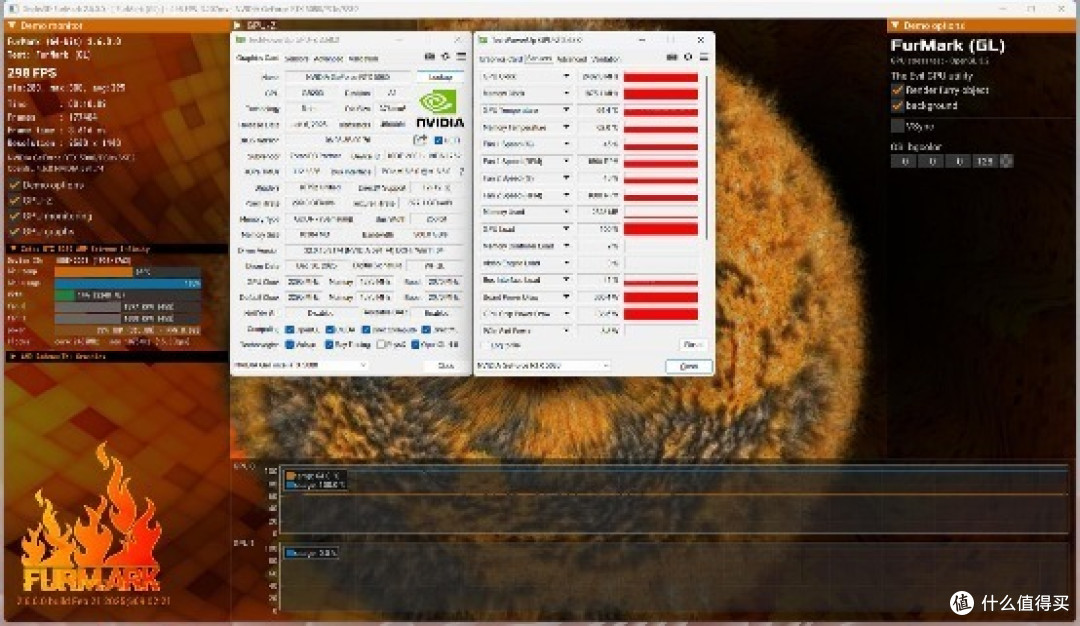Uncheck Demo options in FurMark Demo monitor
Viewport: 1080px width, 626px height.
tap(14, 185)
